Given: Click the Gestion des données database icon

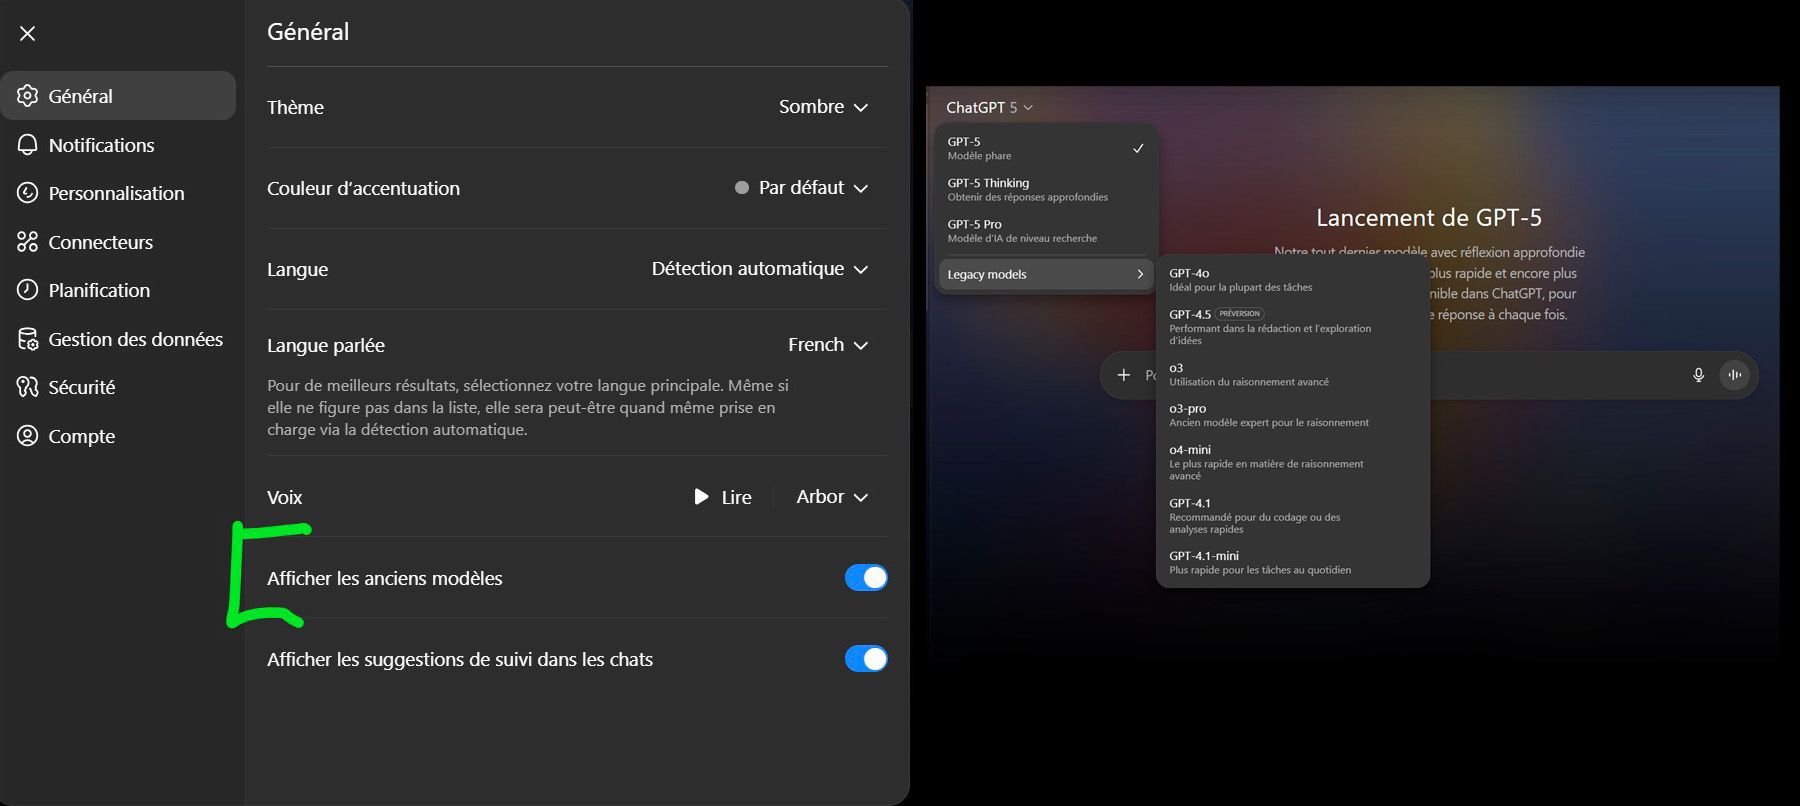Looking at the screenshot, I should pos(28,339).
